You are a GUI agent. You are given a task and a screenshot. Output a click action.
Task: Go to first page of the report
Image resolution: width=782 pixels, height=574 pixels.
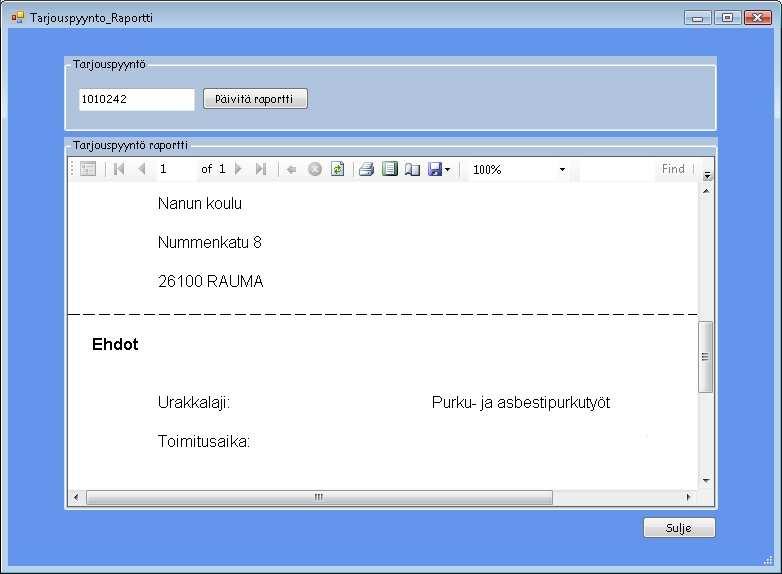[x=119, y=169]
